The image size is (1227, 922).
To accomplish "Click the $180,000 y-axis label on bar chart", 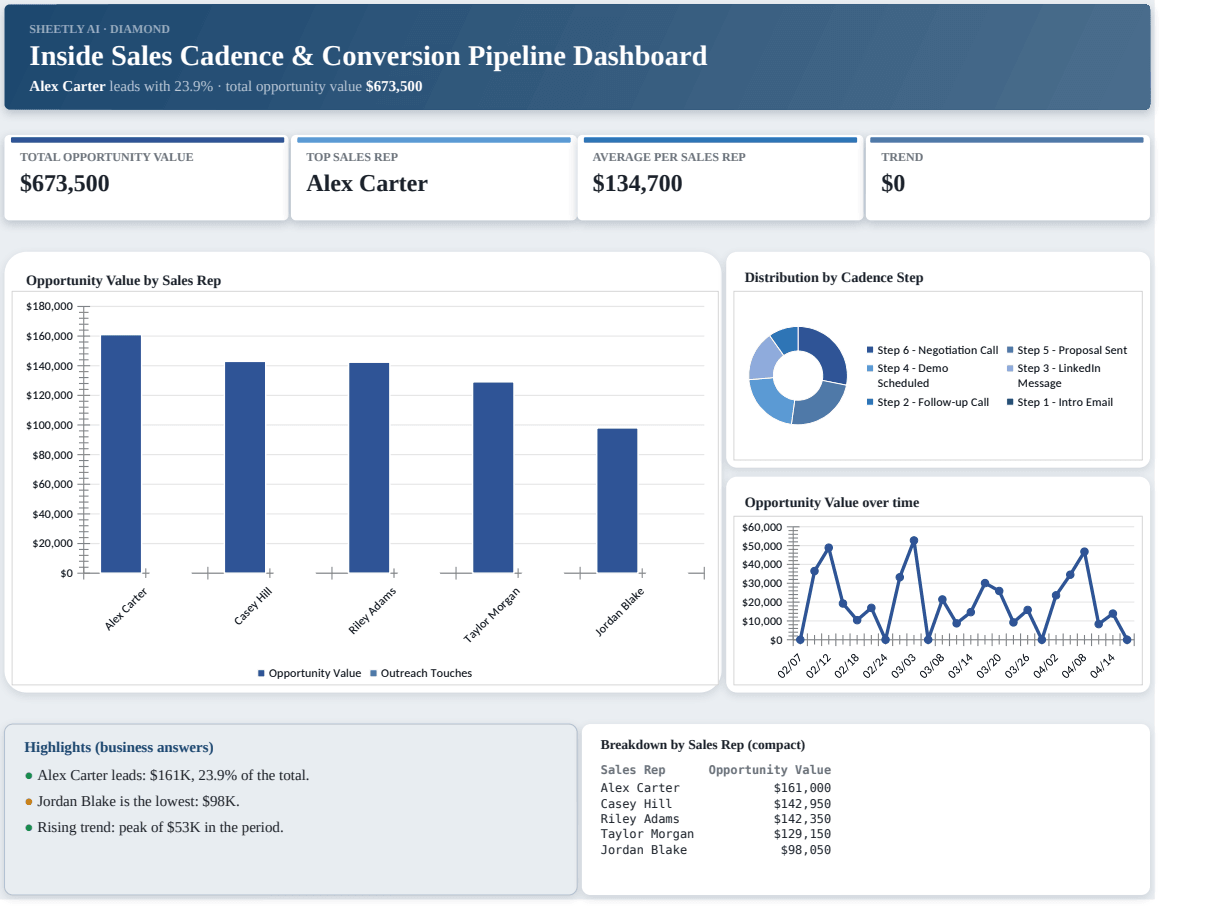I will click(x=49, y=306).
